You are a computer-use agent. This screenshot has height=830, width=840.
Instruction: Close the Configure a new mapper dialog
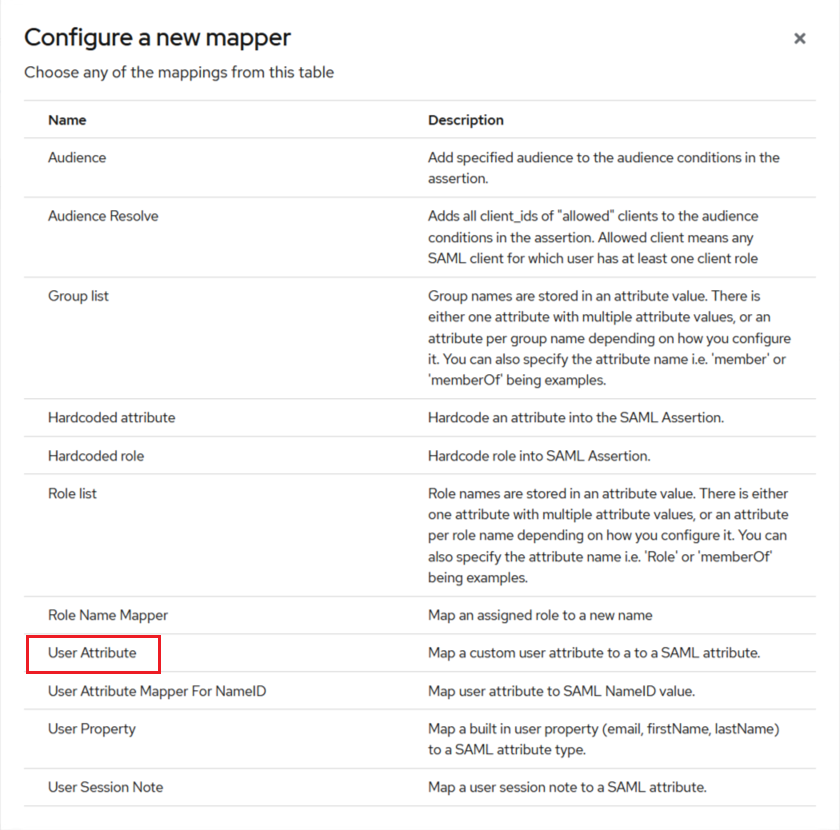coord(799,39)
